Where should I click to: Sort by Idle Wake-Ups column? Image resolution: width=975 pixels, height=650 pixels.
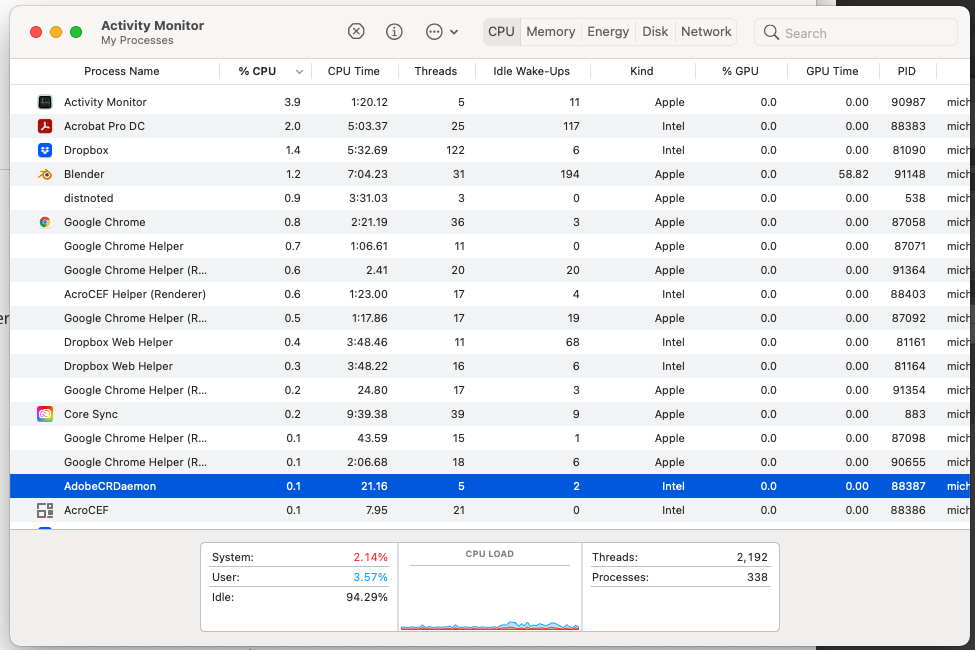pyautogui.click(x=531, y=72)
